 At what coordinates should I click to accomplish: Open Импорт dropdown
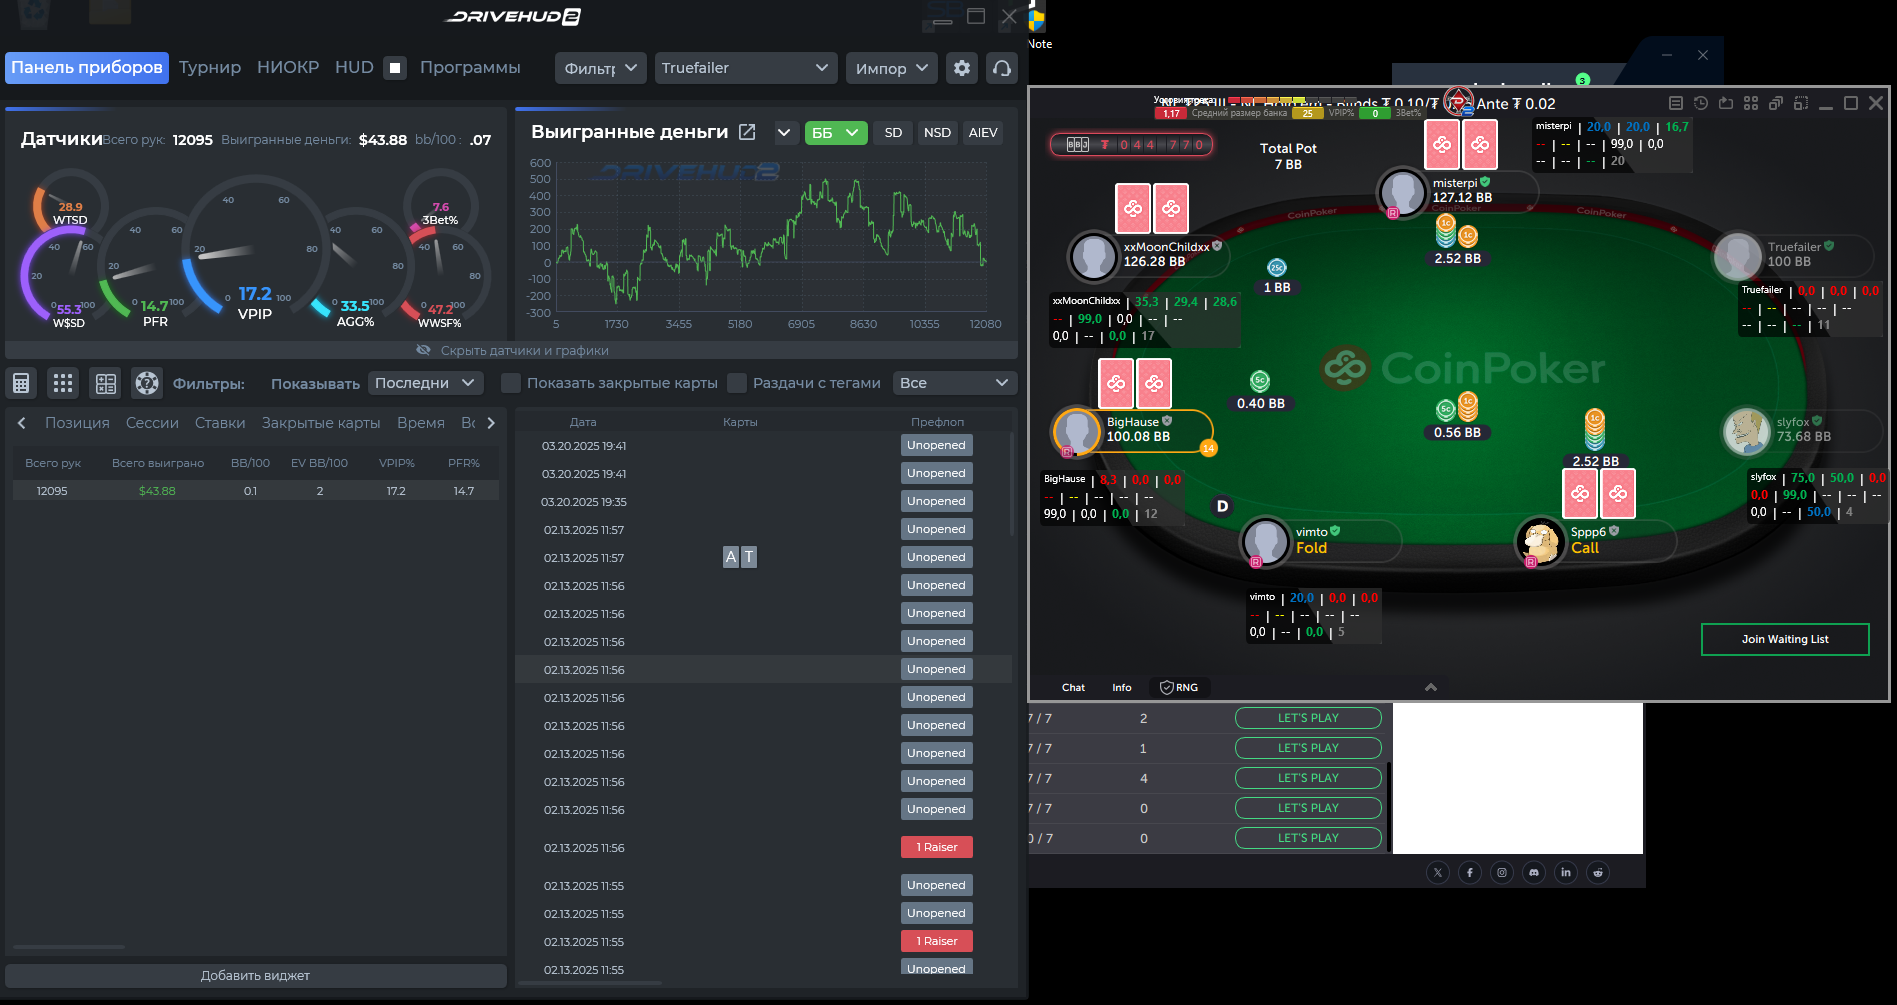(x=892, y=68)
